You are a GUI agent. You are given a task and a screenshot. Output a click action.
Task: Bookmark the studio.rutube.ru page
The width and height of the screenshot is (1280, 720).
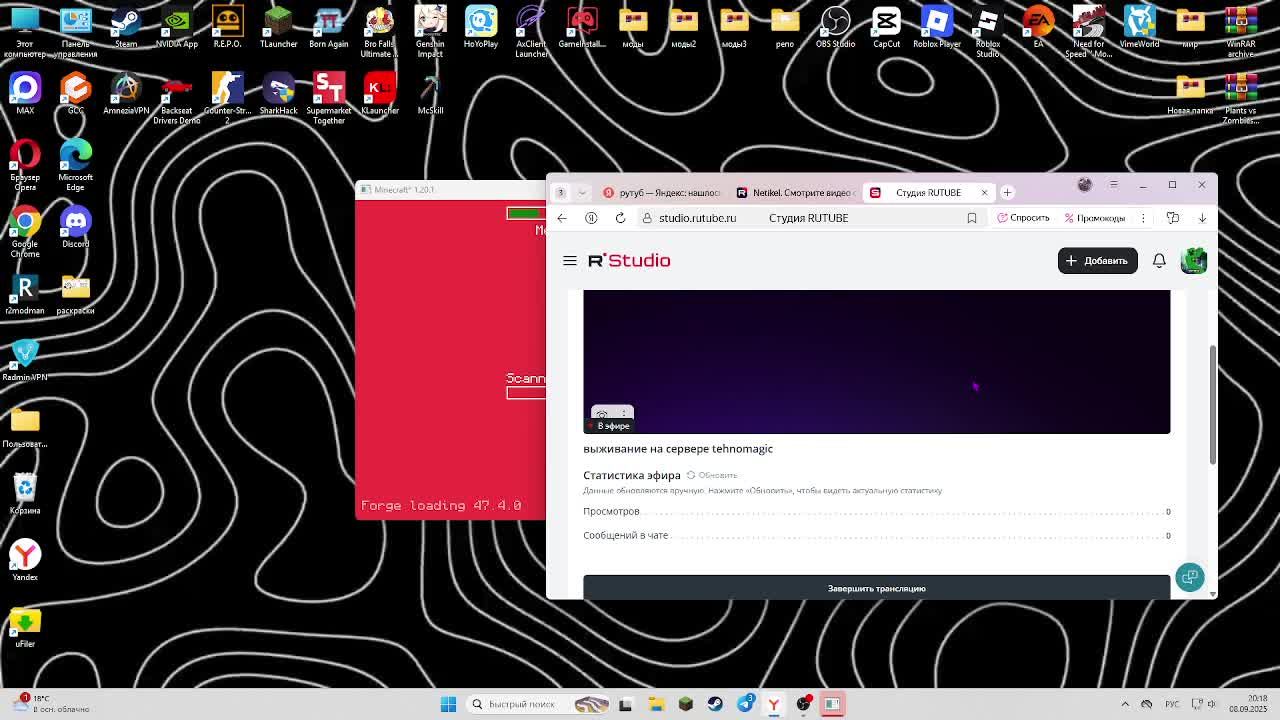pos(971,218)
